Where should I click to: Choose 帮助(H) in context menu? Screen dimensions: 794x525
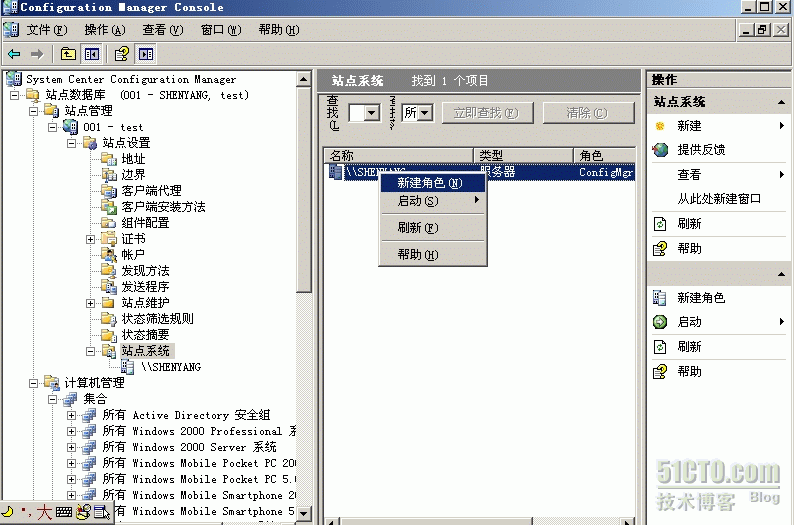[433, 255]
